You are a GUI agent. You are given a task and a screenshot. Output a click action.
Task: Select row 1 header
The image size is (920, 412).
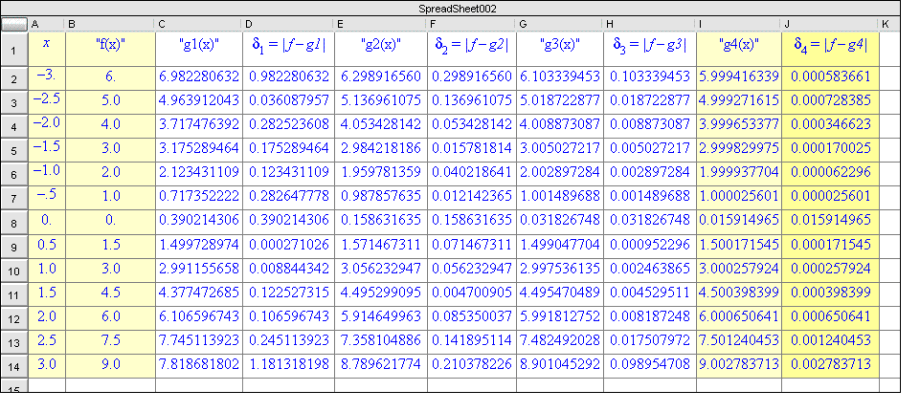[x=13, y=49]
